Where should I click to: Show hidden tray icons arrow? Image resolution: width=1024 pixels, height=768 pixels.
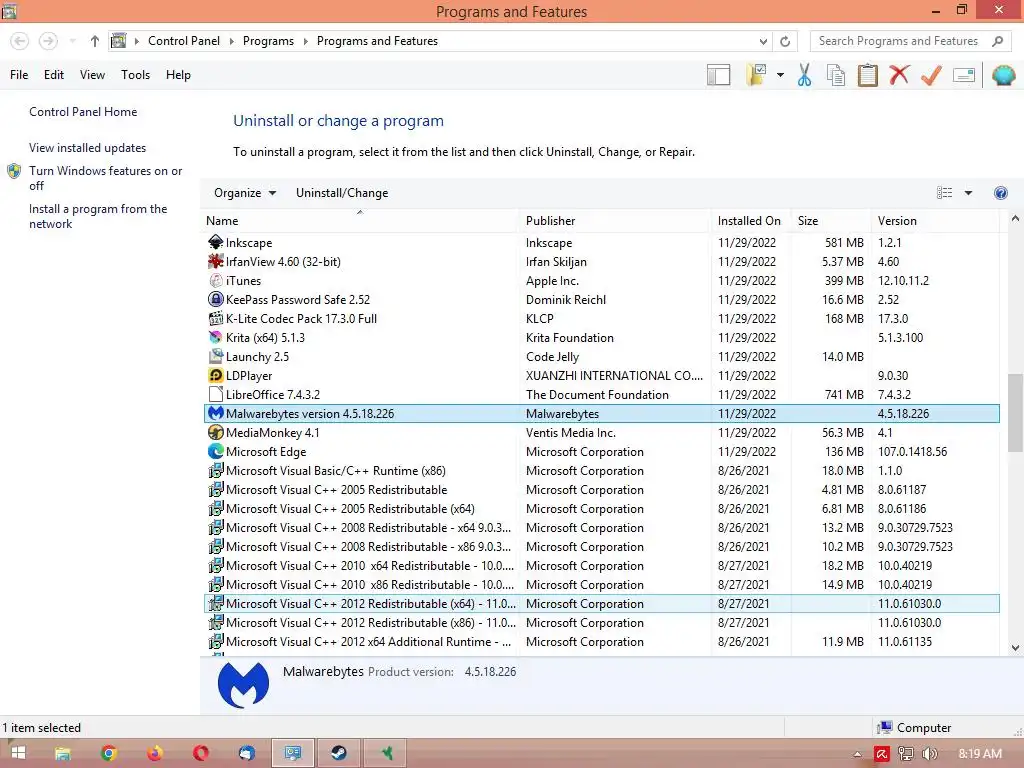[857, 754]
